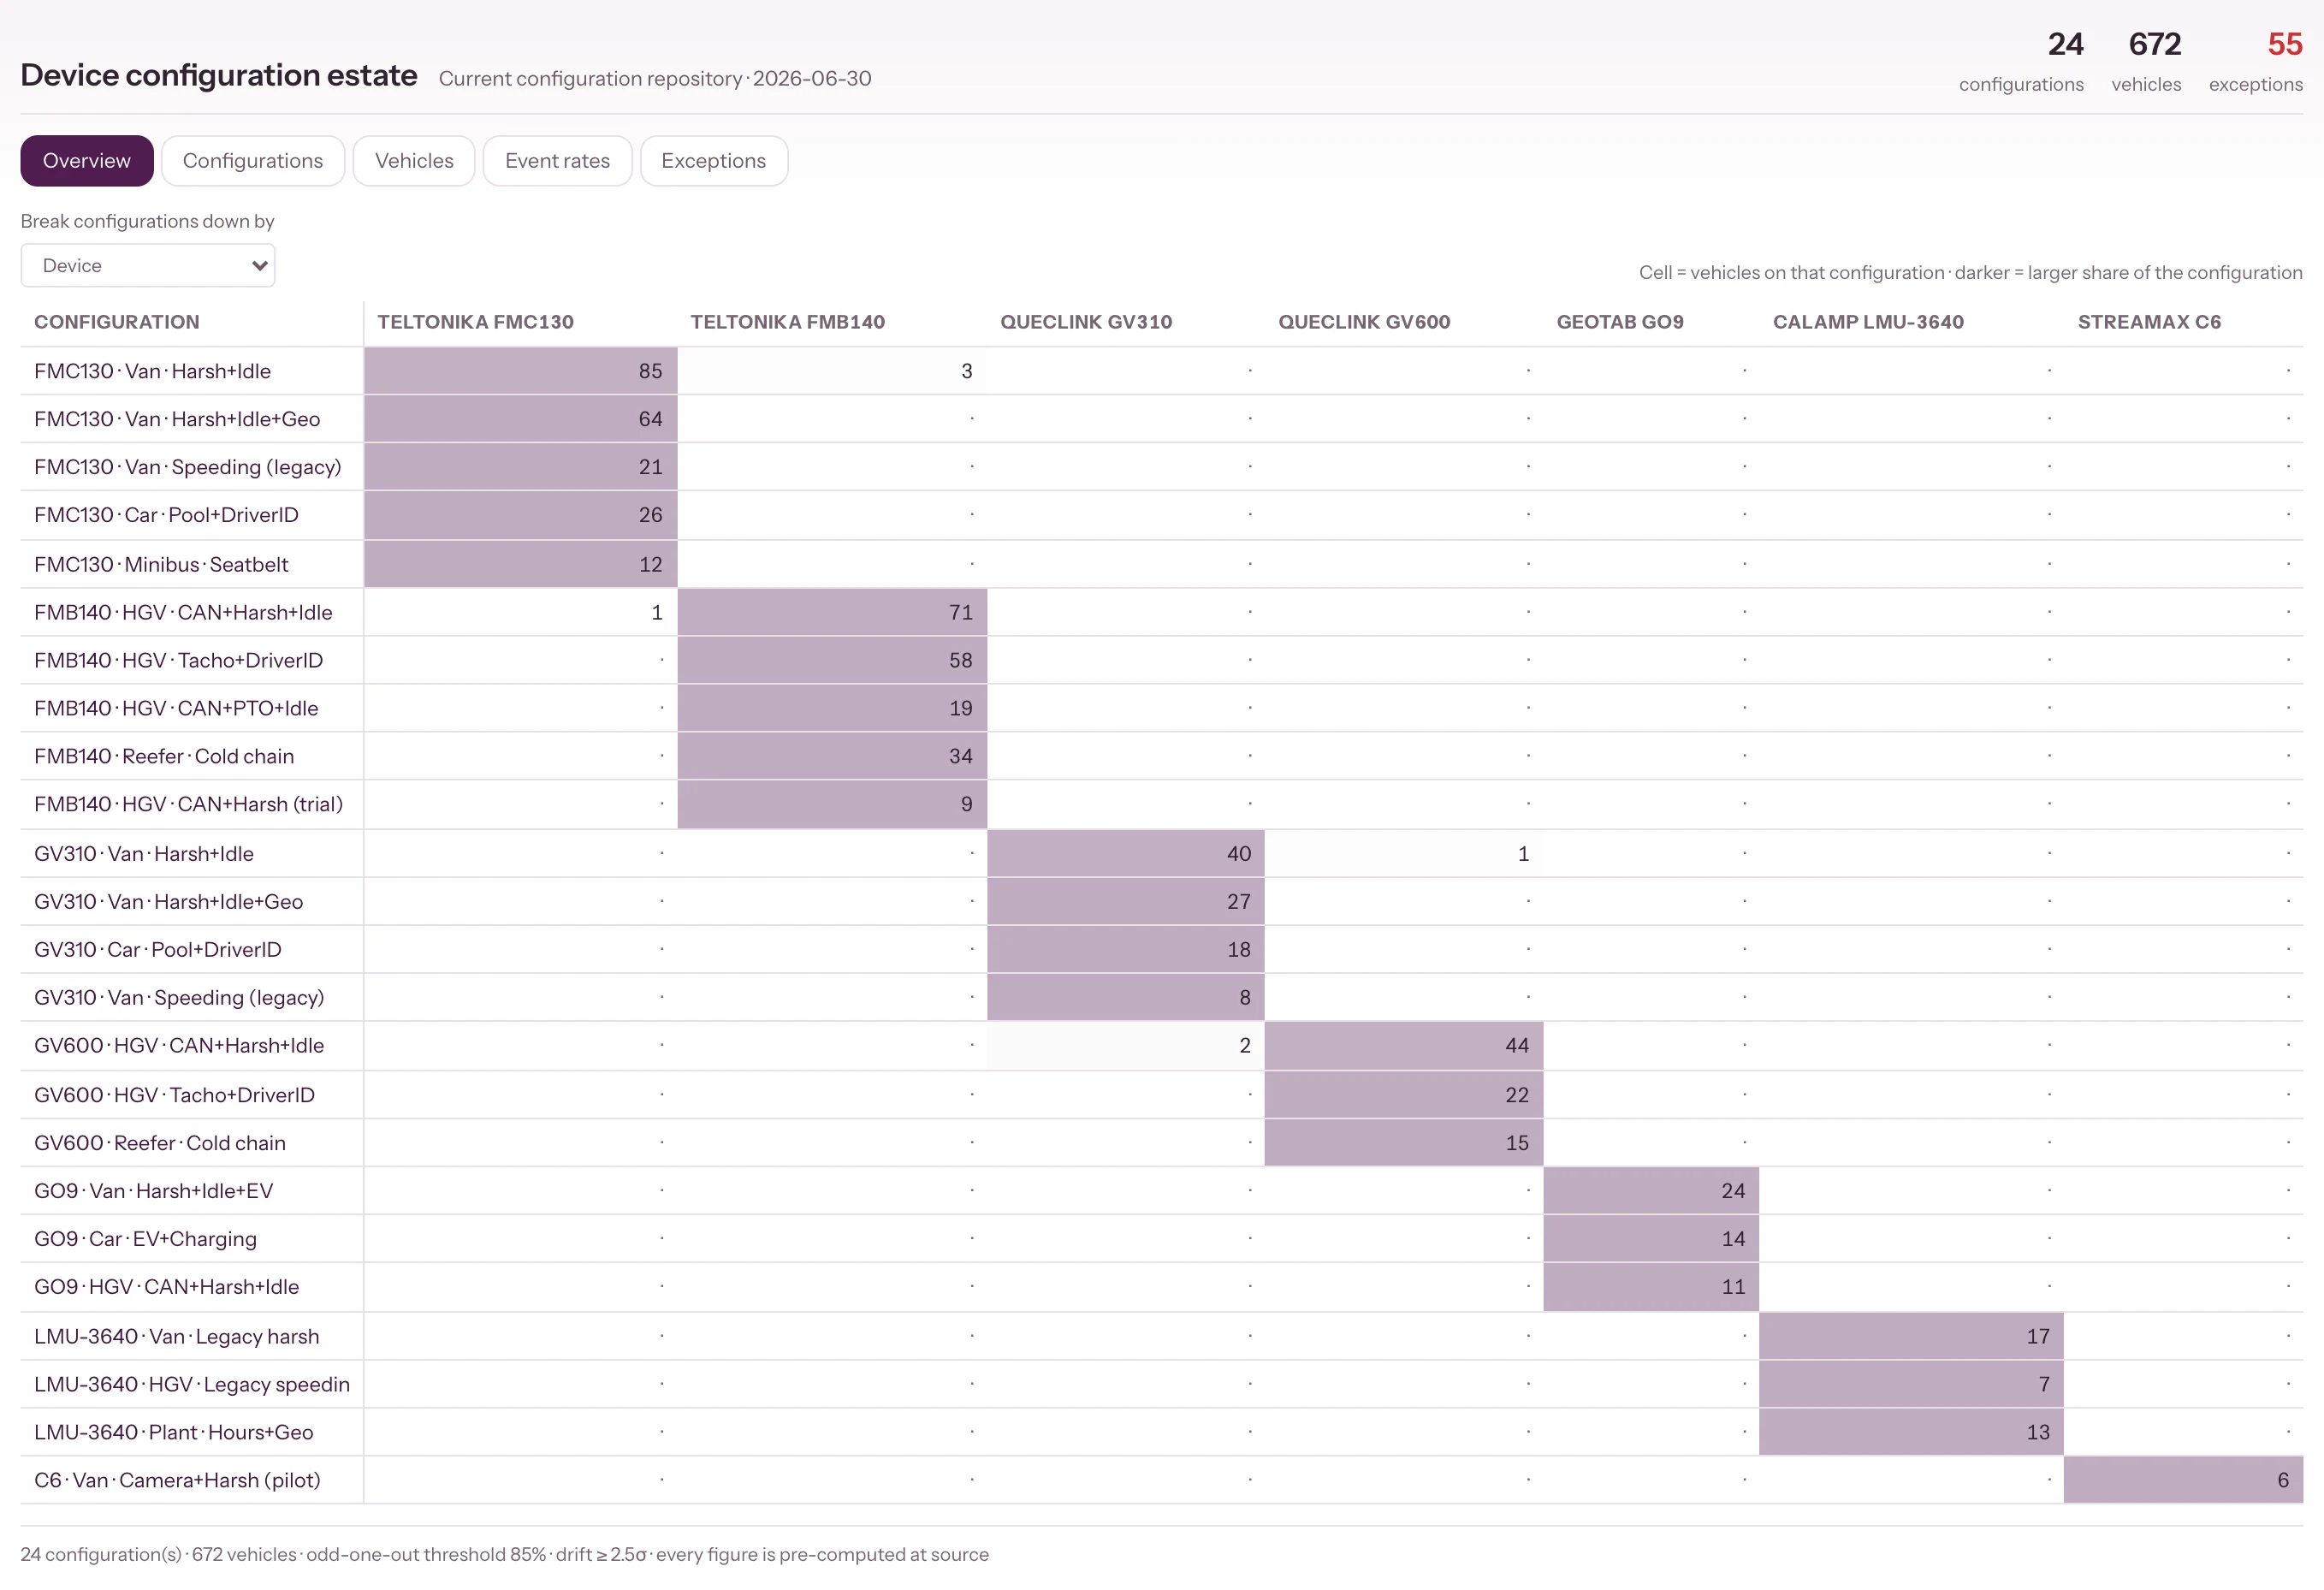Click the 17 cell for LMU-3640 Van Legacy harsh
The width and height of the screenshot is (2324, 1590).
[x=1911, y=1337]
